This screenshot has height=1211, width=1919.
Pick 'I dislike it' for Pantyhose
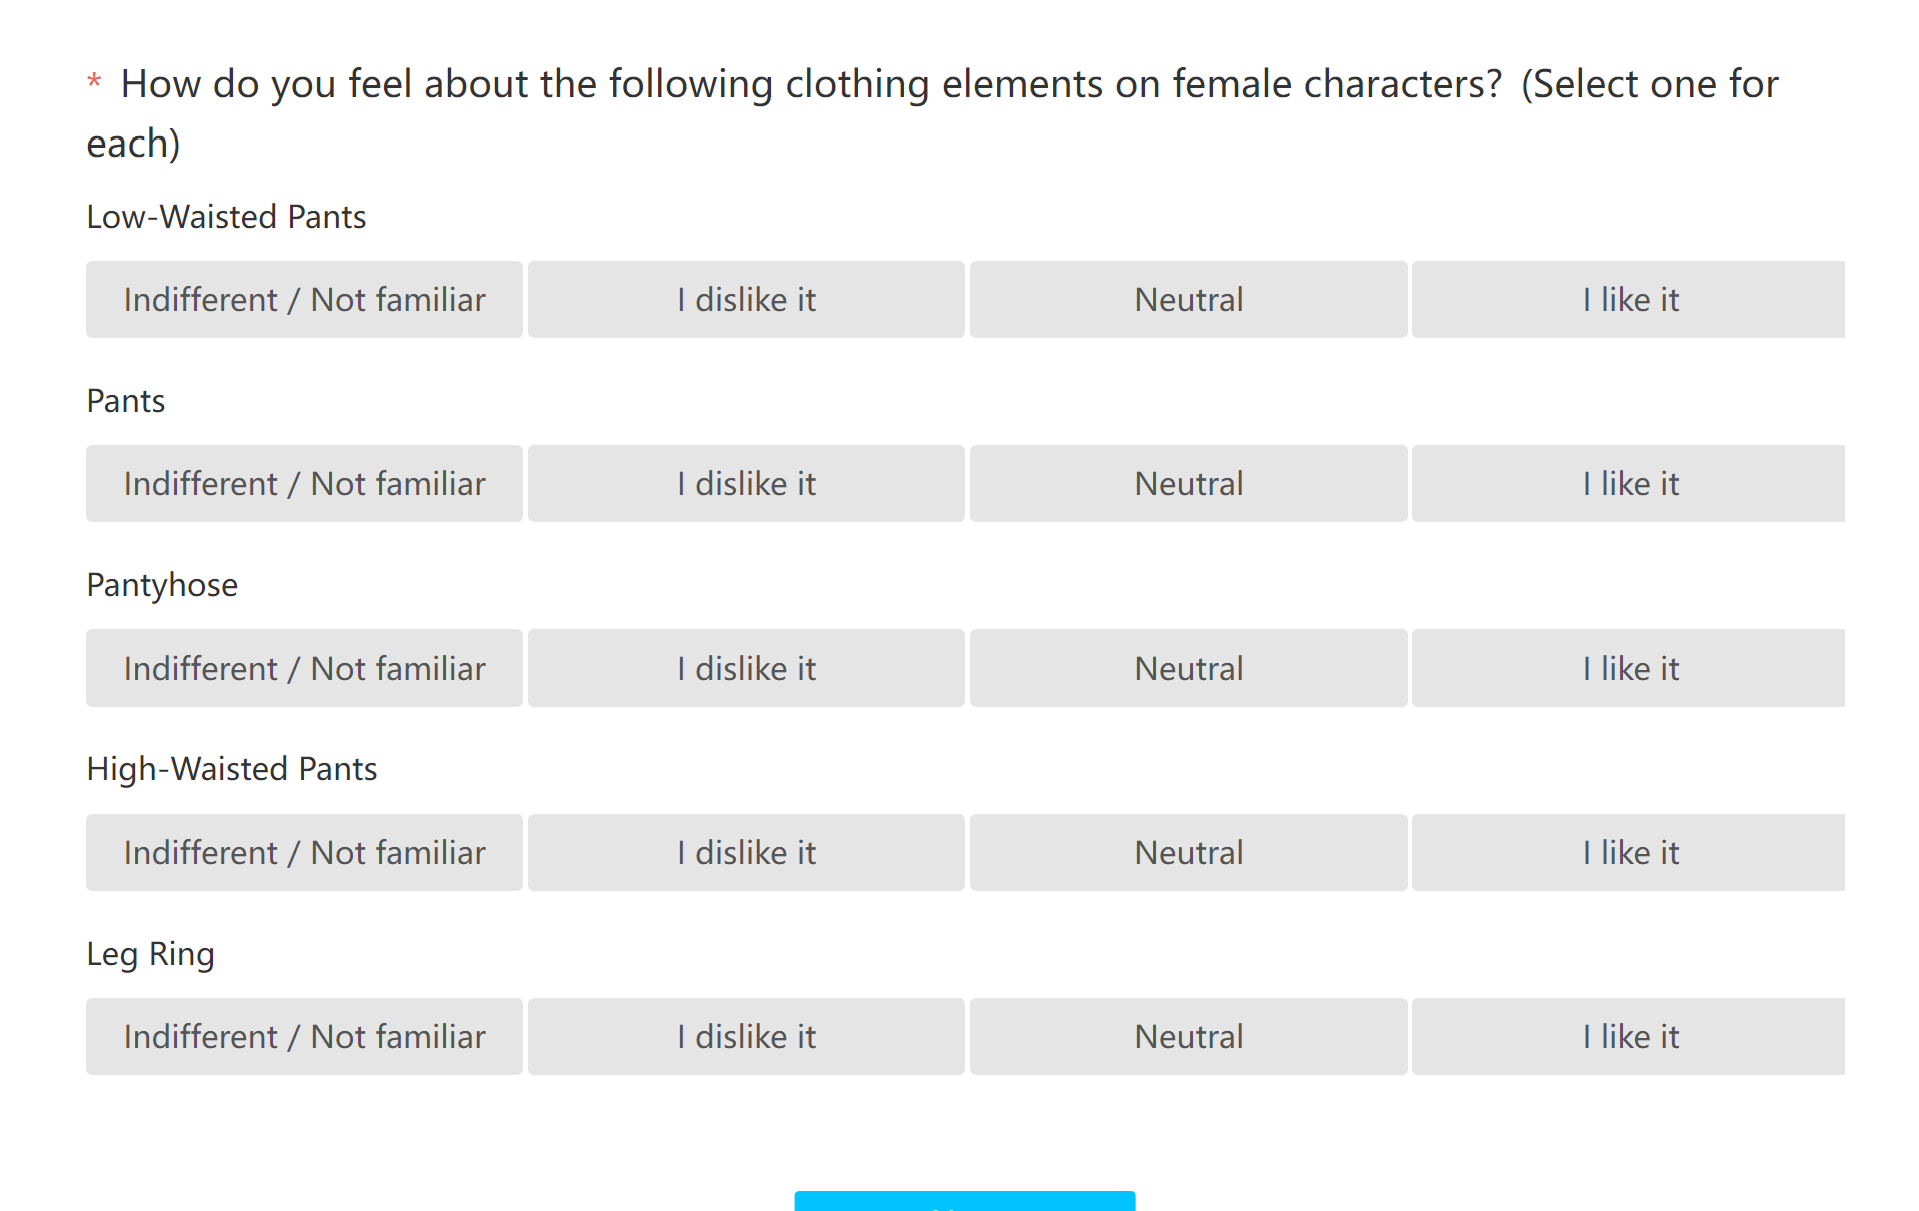[746, 668]
